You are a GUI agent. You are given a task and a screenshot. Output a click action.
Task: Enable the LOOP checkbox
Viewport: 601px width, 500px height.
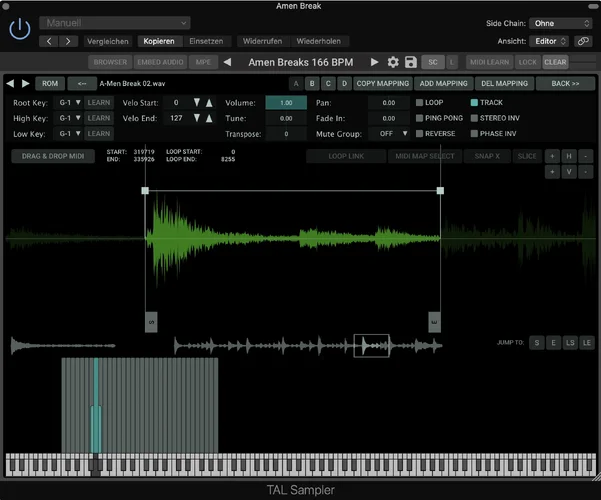(420, 102)
